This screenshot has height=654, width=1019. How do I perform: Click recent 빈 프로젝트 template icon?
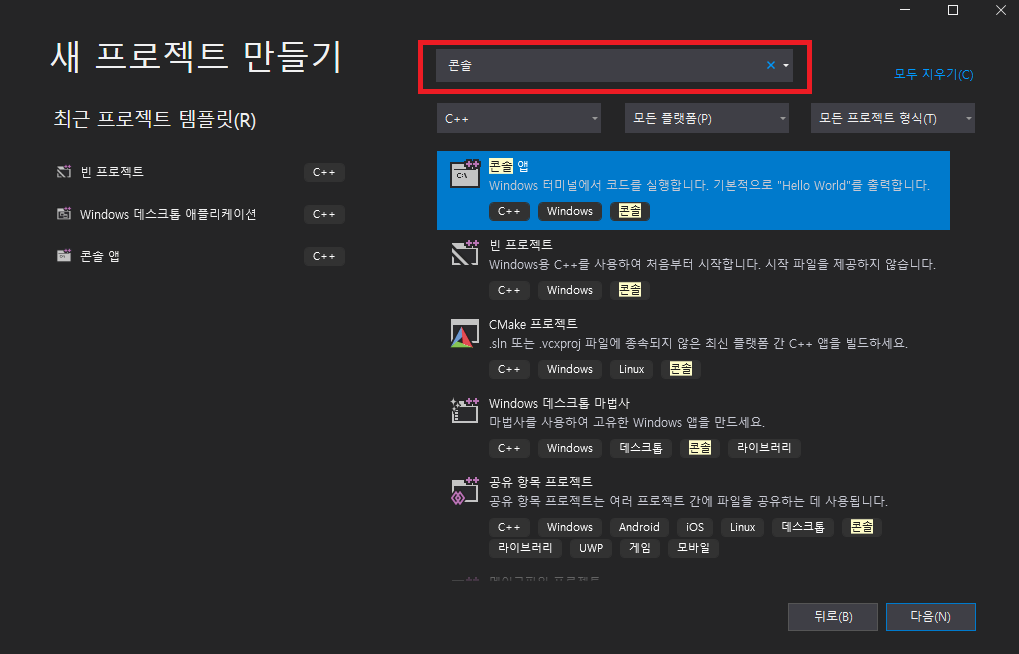(x=64, y=172)
